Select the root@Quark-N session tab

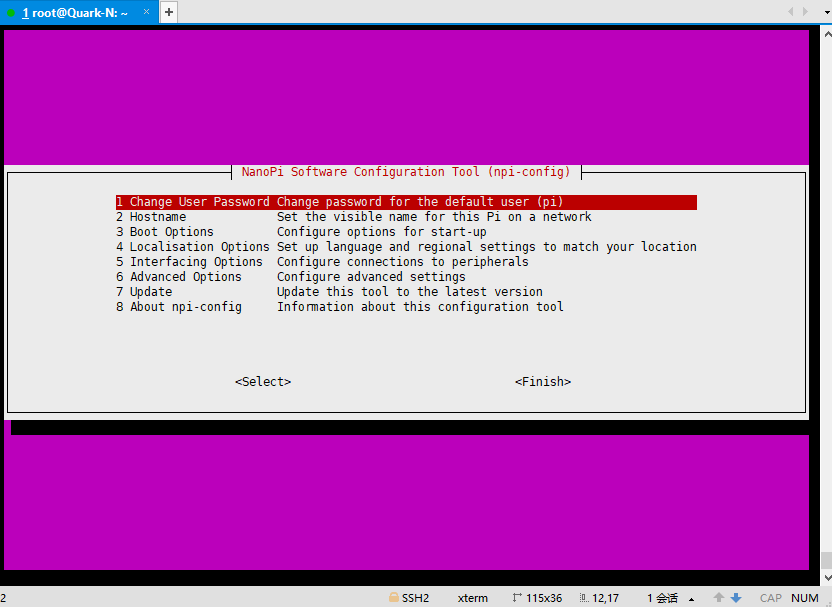click(x=79, y=13)
